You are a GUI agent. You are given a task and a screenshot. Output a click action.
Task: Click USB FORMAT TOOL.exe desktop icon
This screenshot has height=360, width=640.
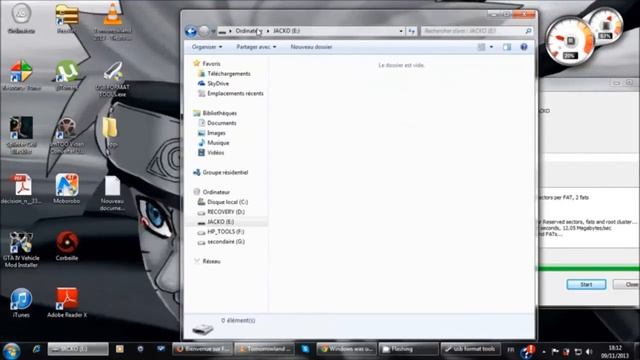(x=112, y=79)
